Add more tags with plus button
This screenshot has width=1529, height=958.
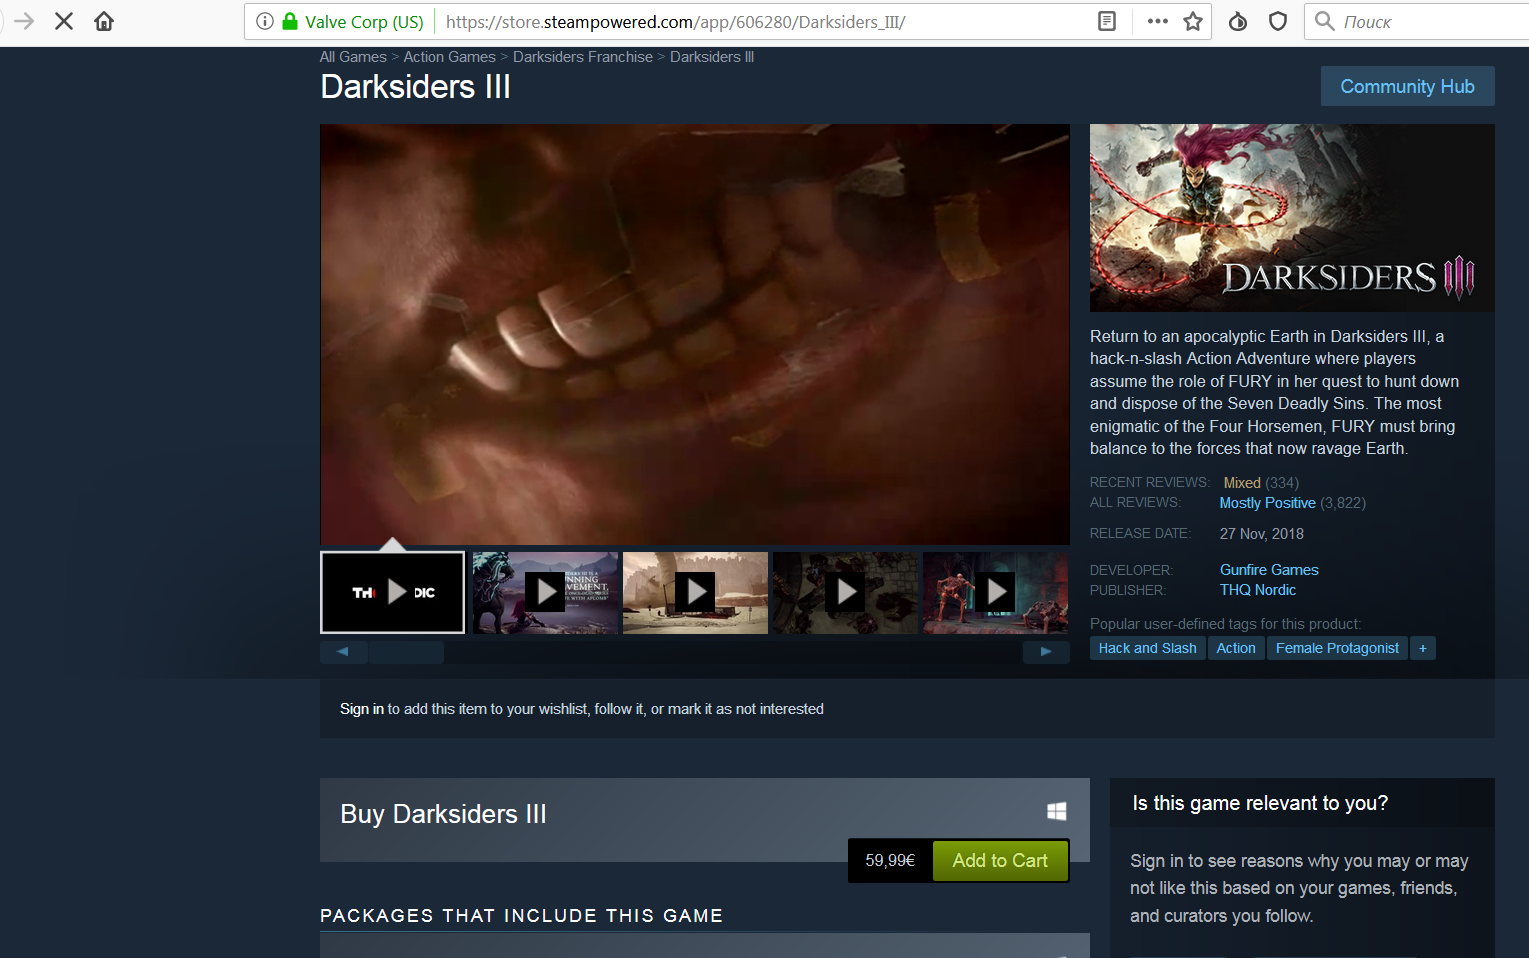point(1423,648)
